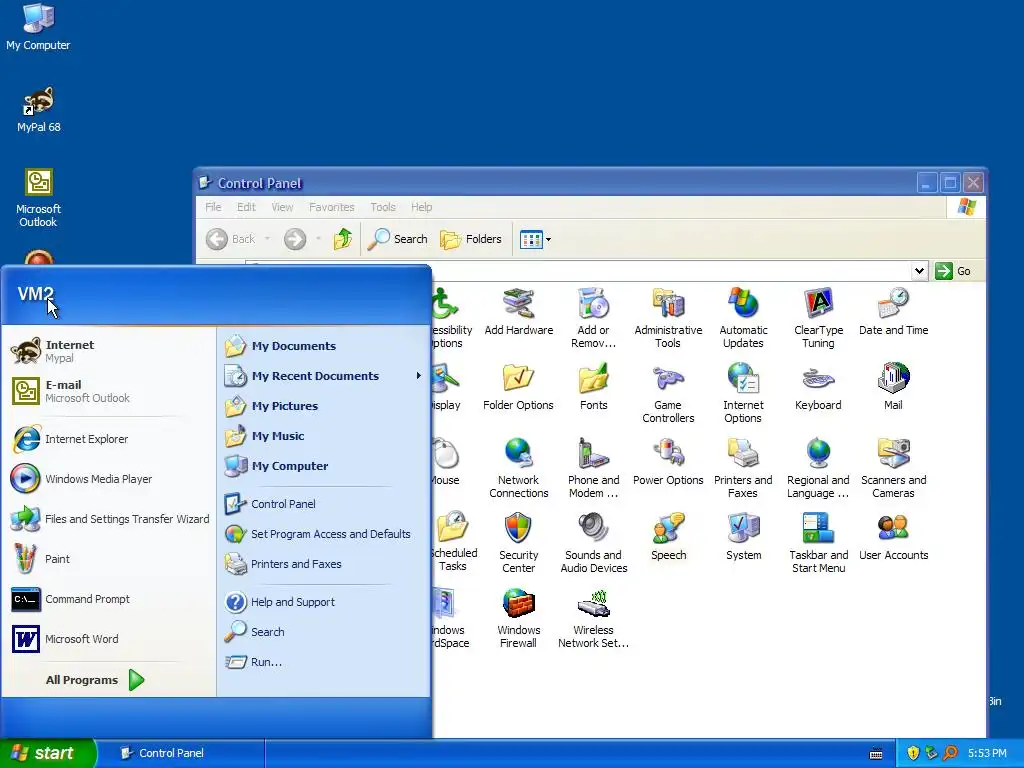Open ClearType Tuning icon

[x=818, y=319]
